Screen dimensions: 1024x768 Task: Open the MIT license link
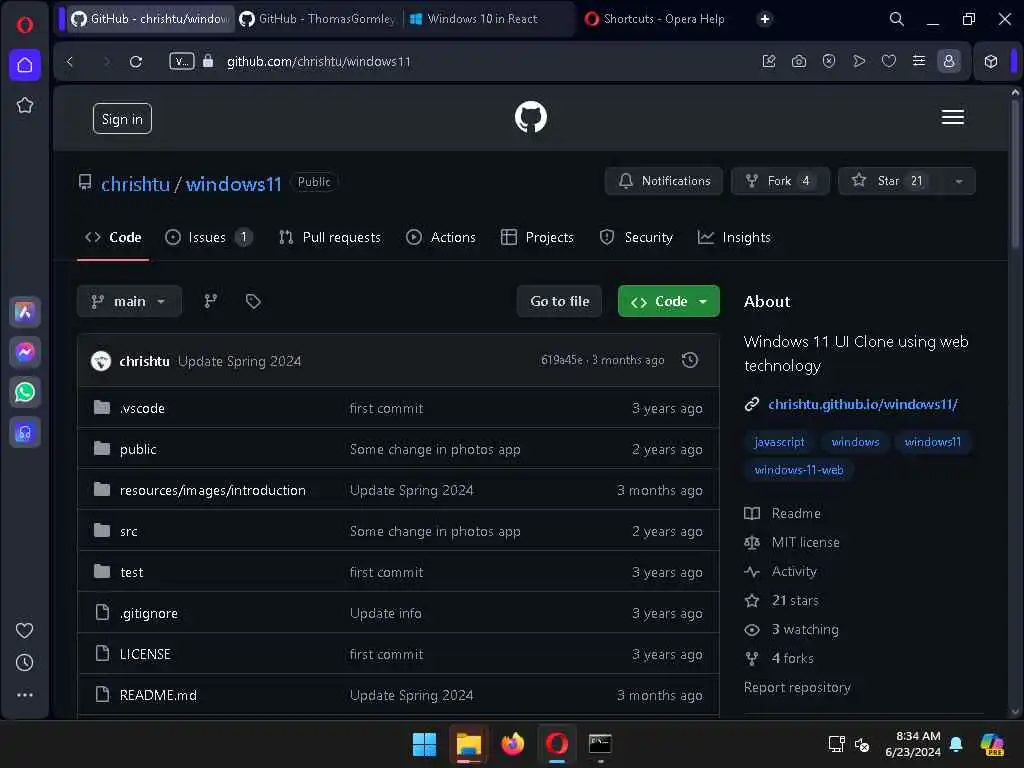(805, 542)
